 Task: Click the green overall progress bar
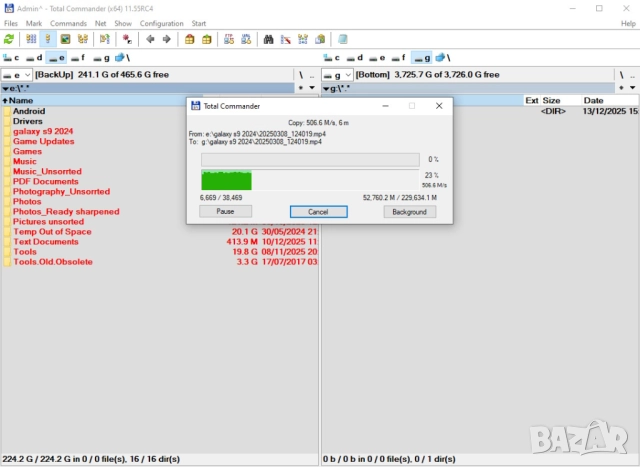[x=227, y=180]
